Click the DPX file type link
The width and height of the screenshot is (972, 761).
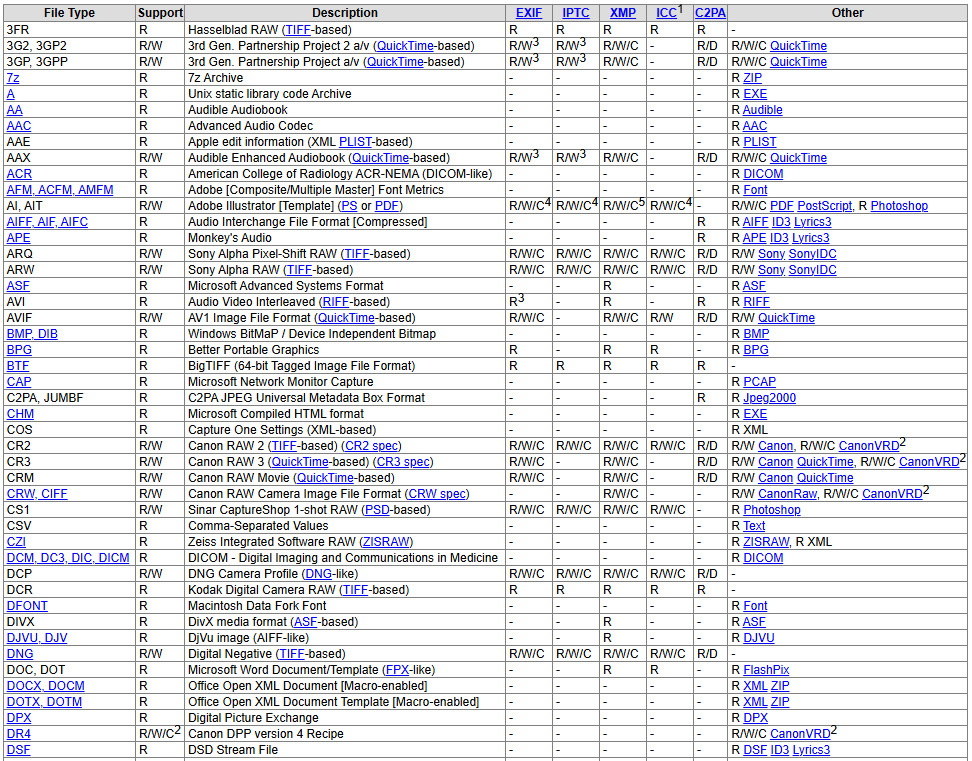19,718
